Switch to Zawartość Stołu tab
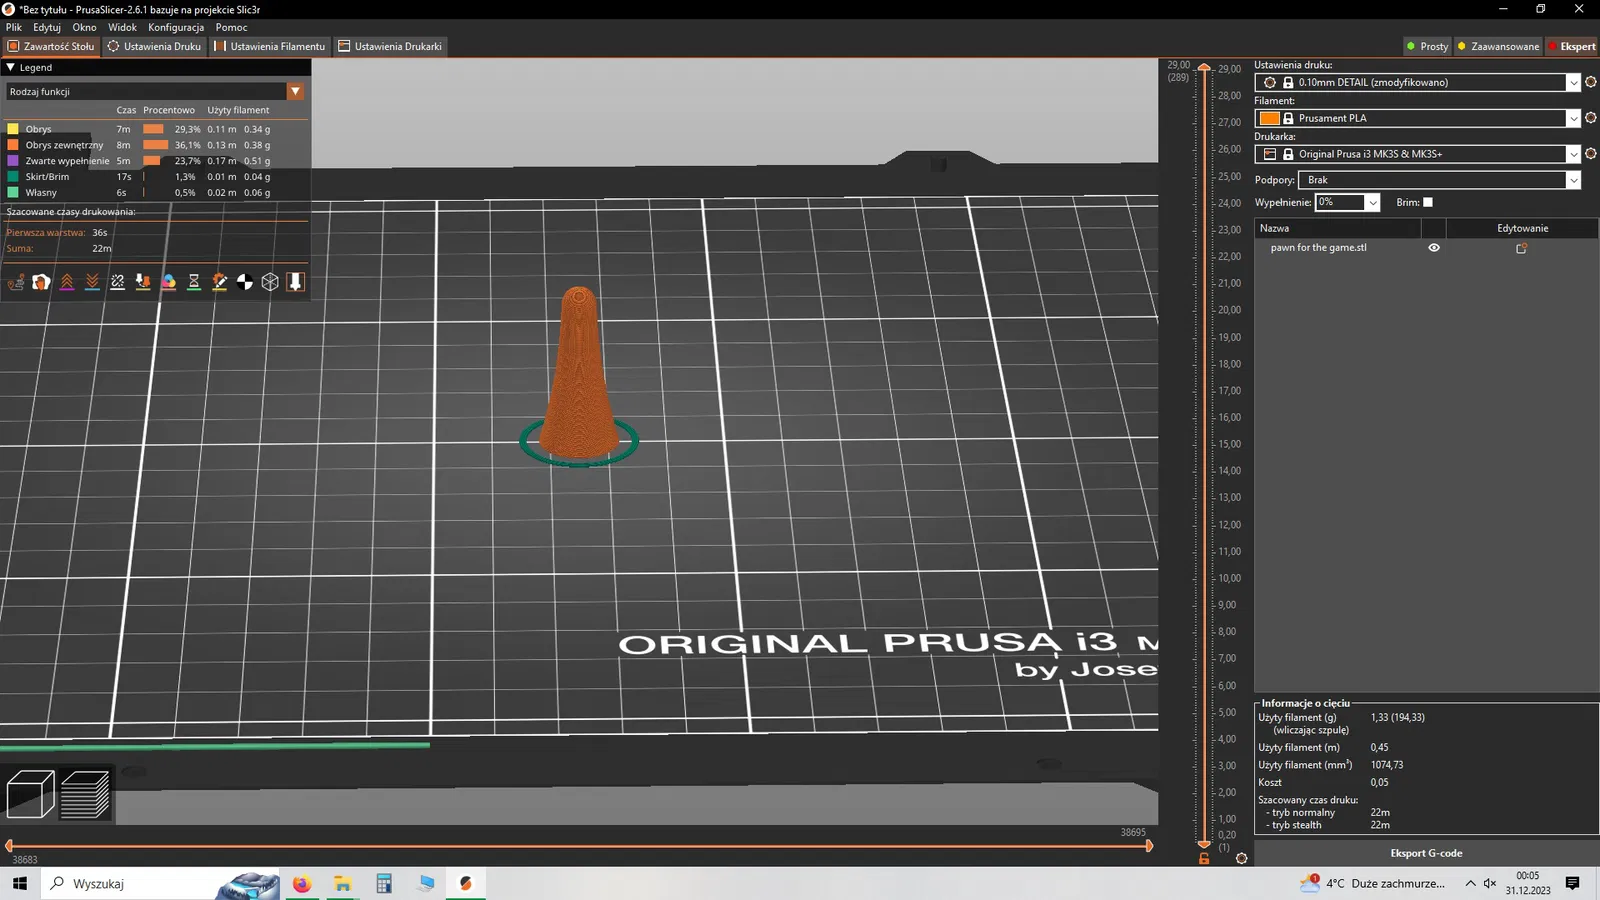This screenshot has height=900, width=1600. tap(51, 46)
